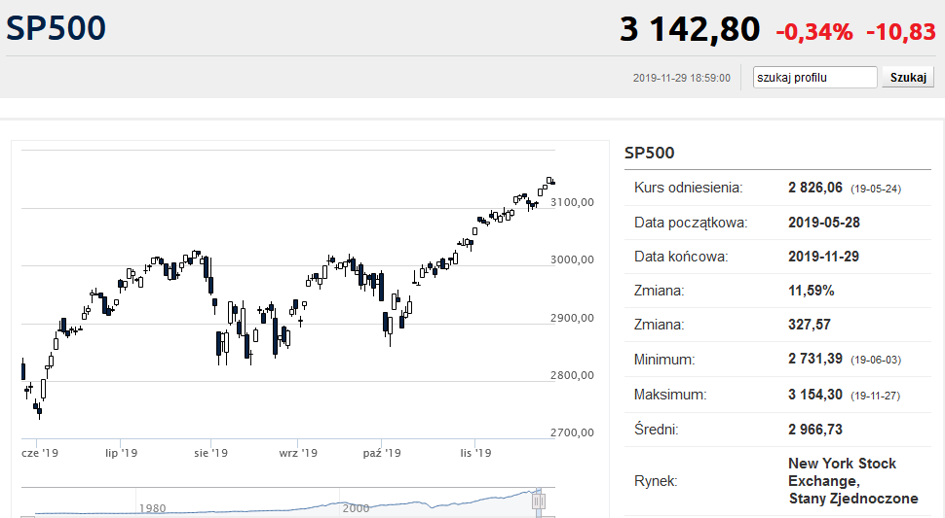
Task: Grab the navigator range handle grip
Action: (540, 501)
